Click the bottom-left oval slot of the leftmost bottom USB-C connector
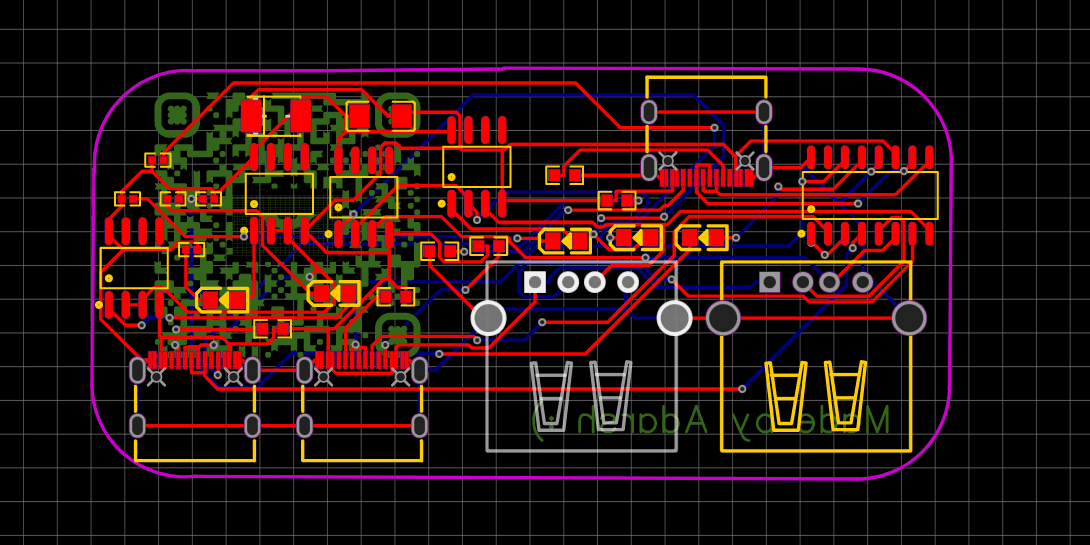The height and width of the screenshot is (545, 1090). coord(138,425)
